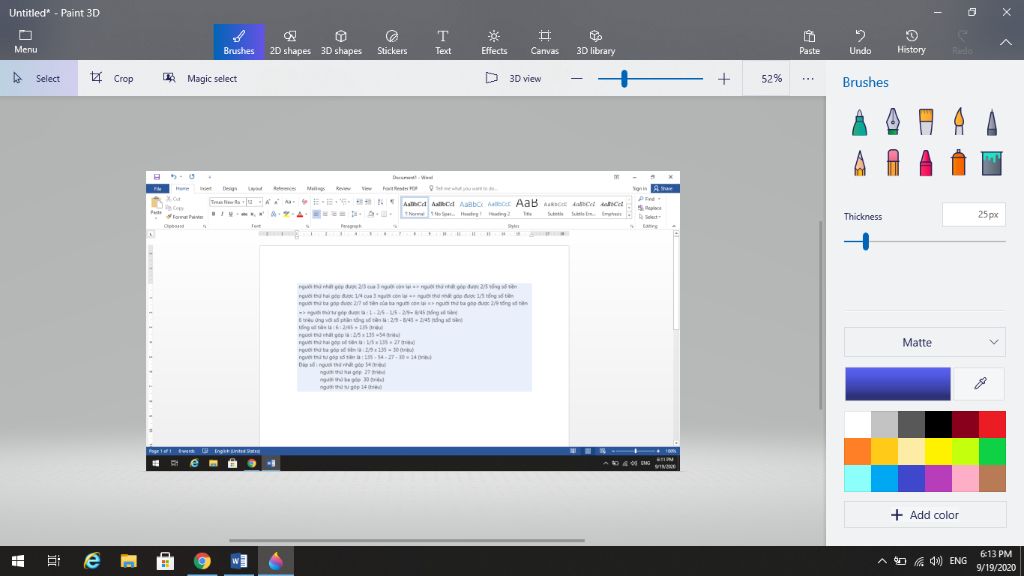Pick the white color swatch

pos(857,424)
